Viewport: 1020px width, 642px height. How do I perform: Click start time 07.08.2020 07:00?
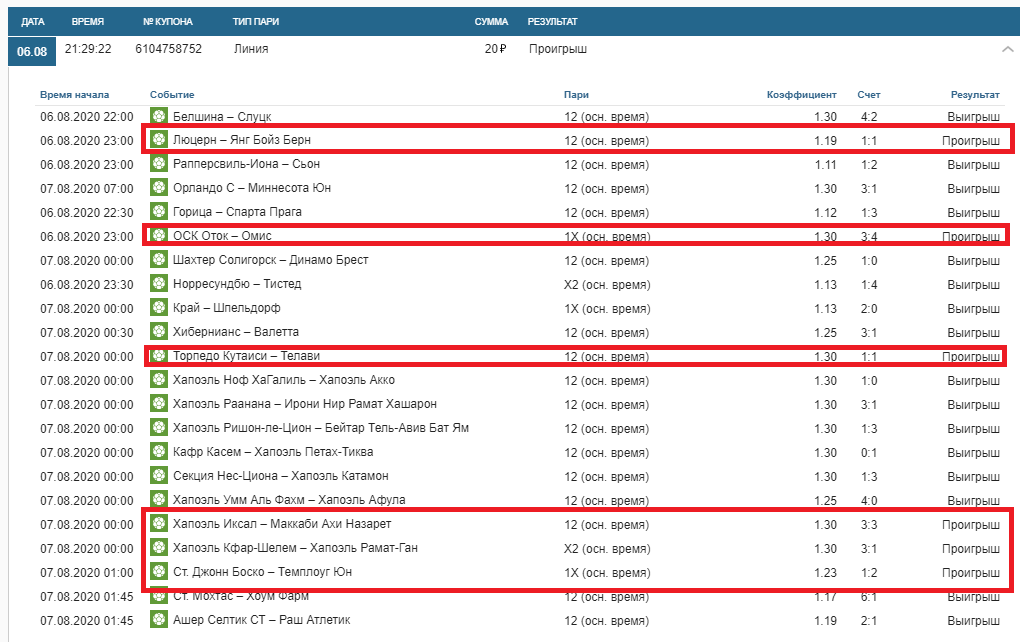(x=87, y=189)
